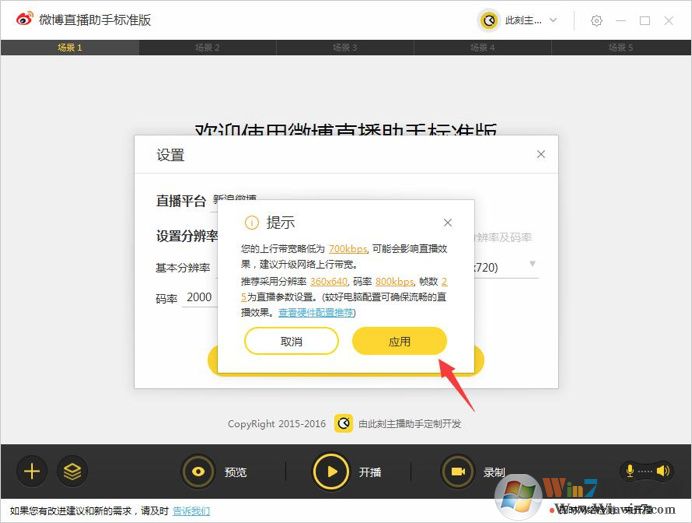692x523 pixels.
Task: Click the 开播 label
Action: [370, 472]
